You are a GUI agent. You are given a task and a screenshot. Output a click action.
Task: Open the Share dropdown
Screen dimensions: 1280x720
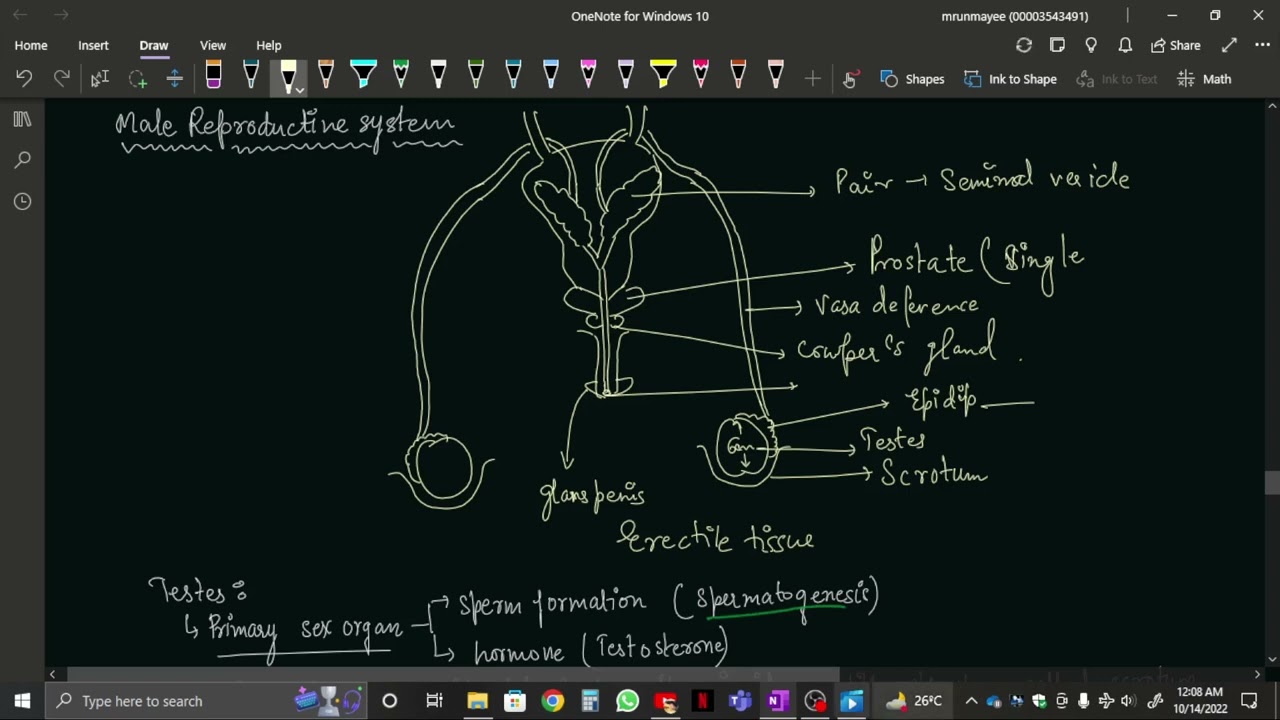point(1175,45)
